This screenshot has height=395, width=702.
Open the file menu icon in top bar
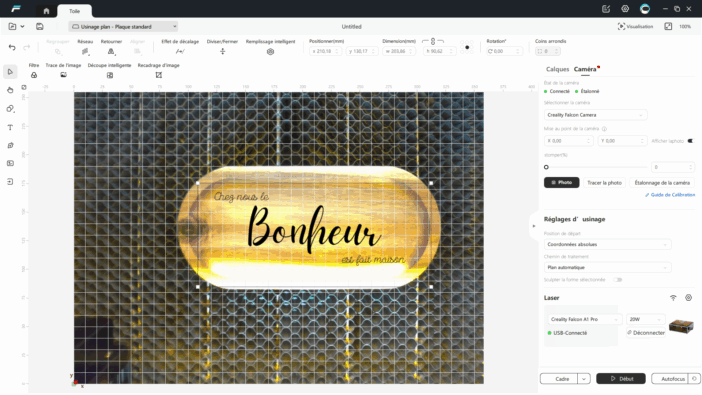tap(13, 26)
